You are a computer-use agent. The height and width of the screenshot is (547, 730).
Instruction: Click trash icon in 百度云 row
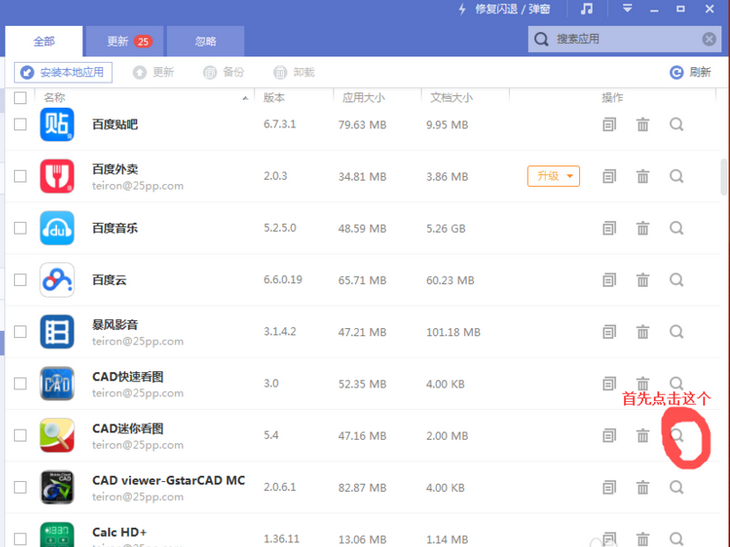(x=642, y=280)
